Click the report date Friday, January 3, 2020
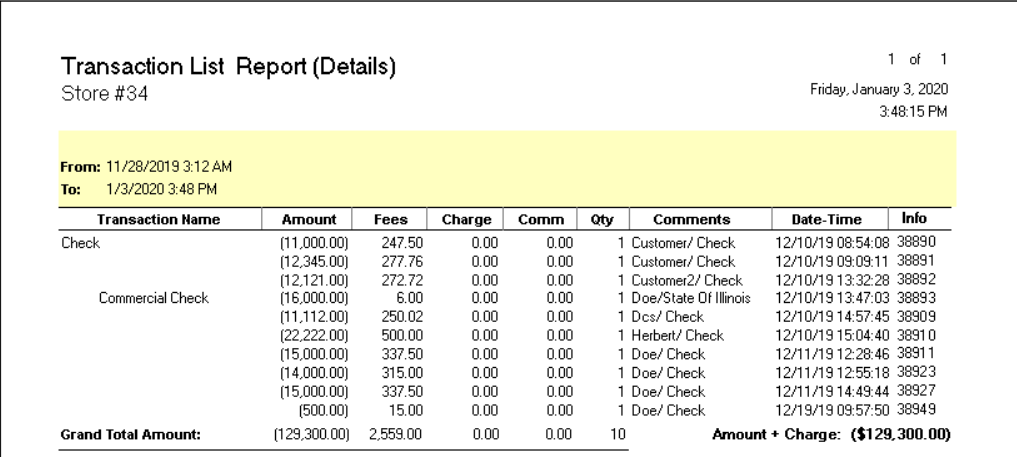This screenshot has width=1017, height=457. click(879, 89)
